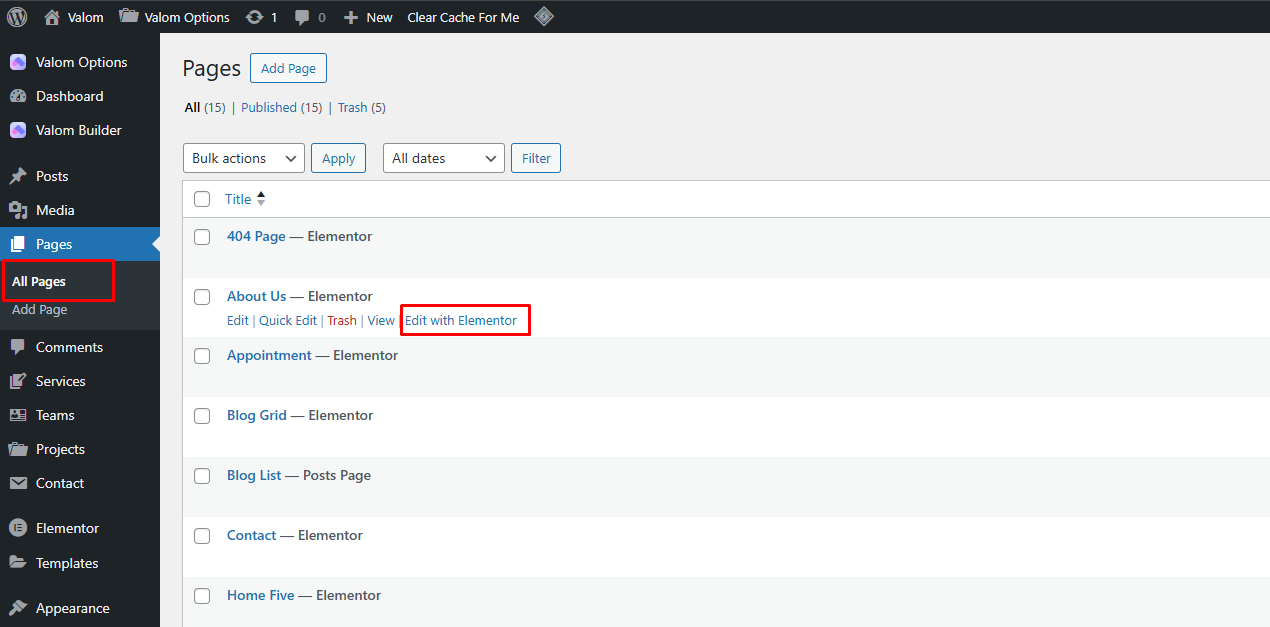Switch to the Published pages filter

[268, 107]
